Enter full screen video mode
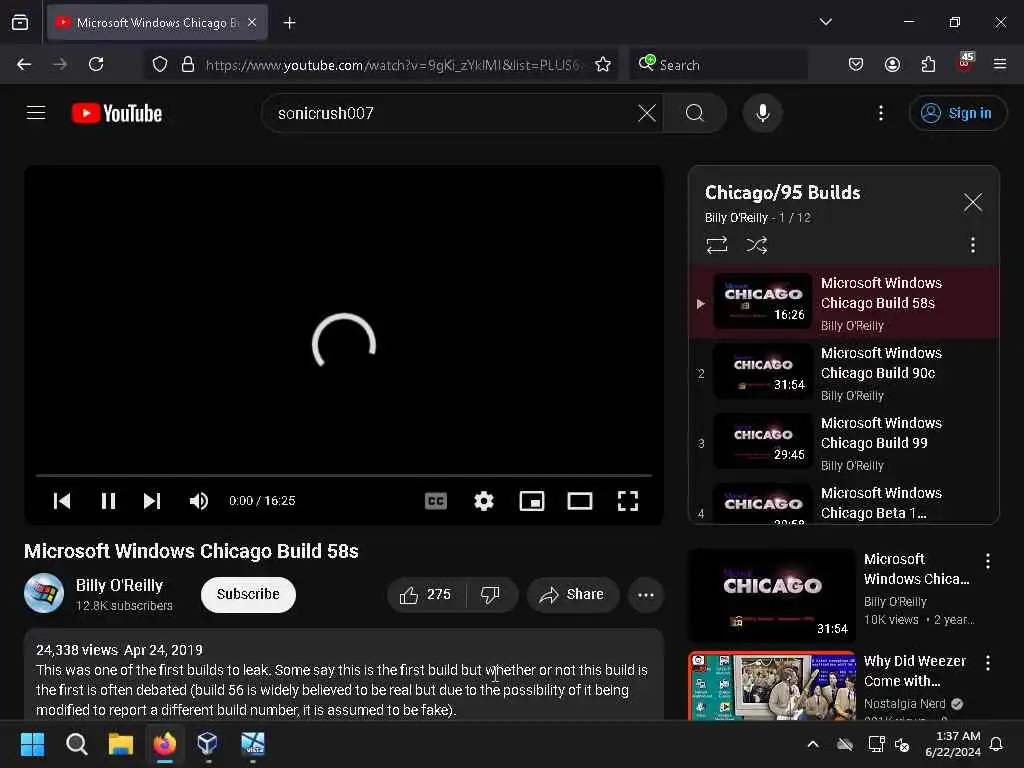Screen dimensions: 1024x768 pos(628,501)
